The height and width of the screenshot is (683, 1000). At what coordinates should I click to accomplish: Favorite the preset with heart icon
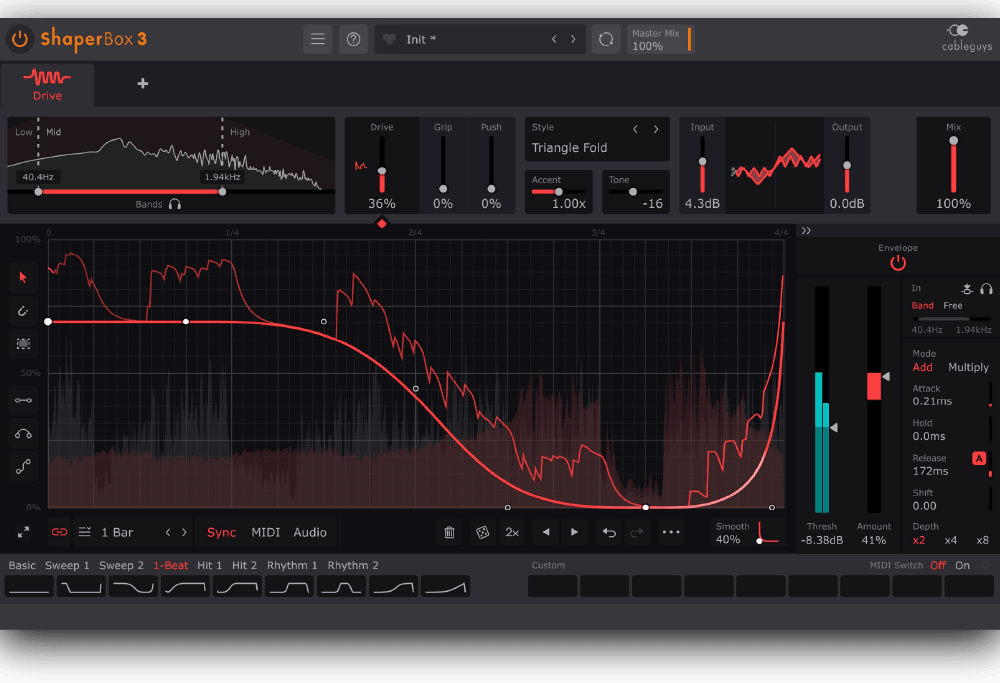389,40
